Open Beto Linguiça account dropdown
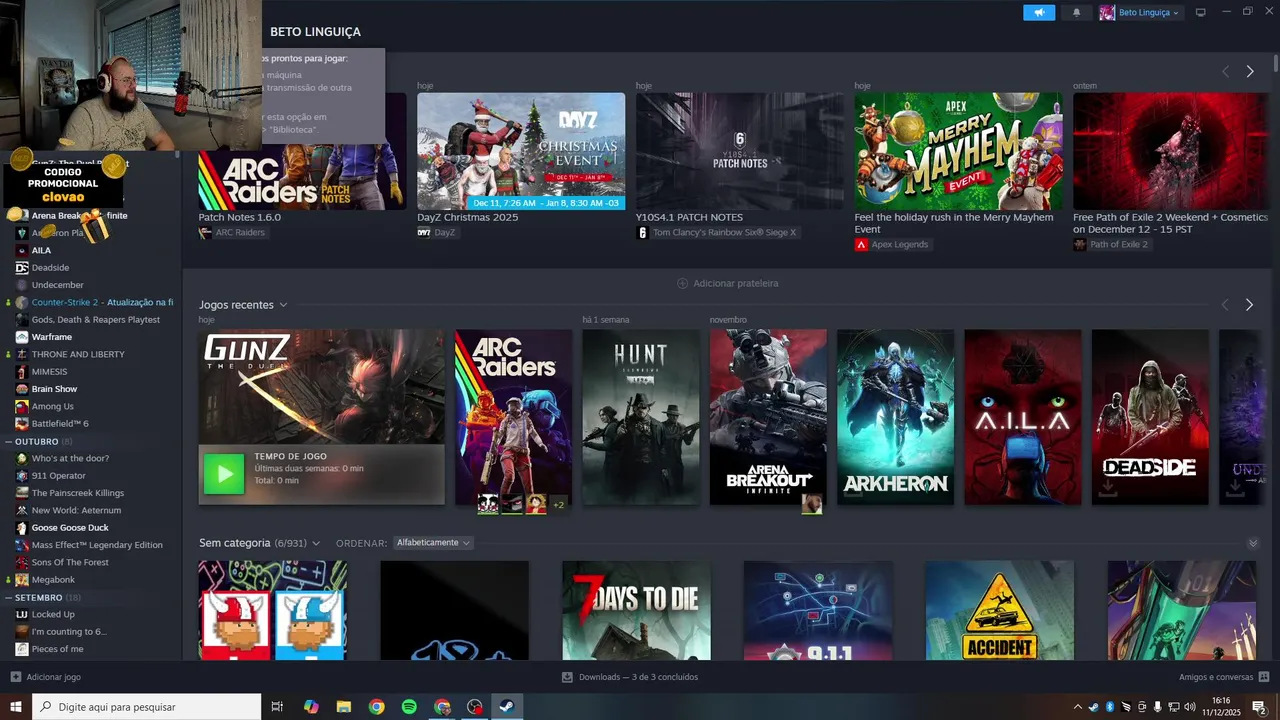The height and width of the screenshot is (720, 1280). (x=1140, y=13)
